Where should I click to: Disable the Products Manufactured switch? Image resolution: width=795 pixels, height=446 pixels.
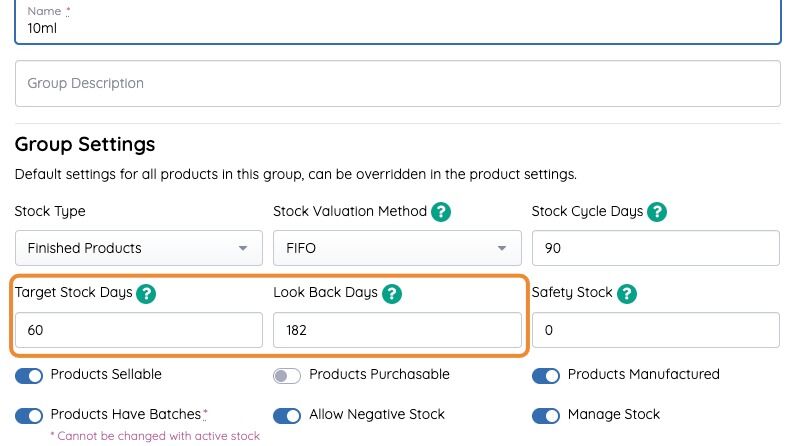pyautogui.click(x=546, y=375)
